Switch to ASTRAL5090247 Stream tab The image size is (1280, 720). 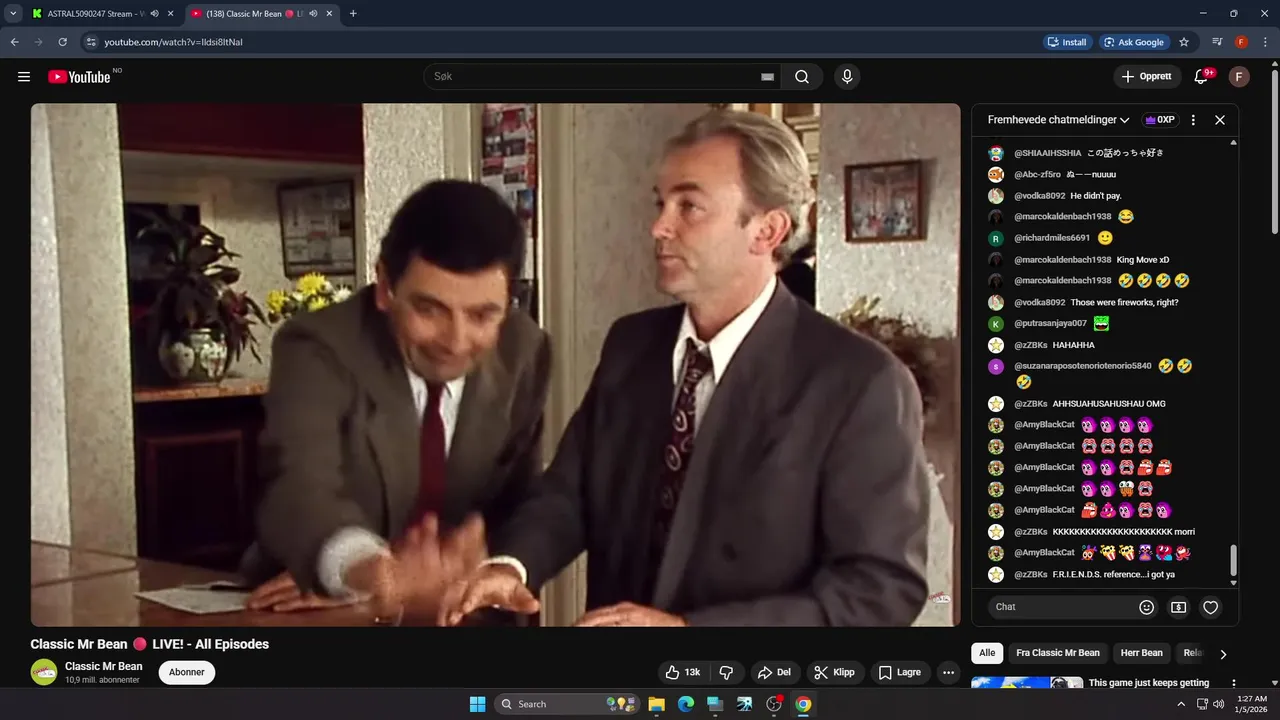click(x=95, y=14)
